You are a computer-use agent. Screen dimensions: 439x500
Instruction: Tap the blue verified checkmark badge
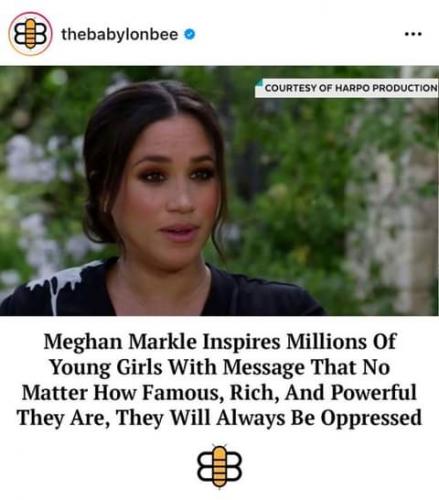click(190, 34)
